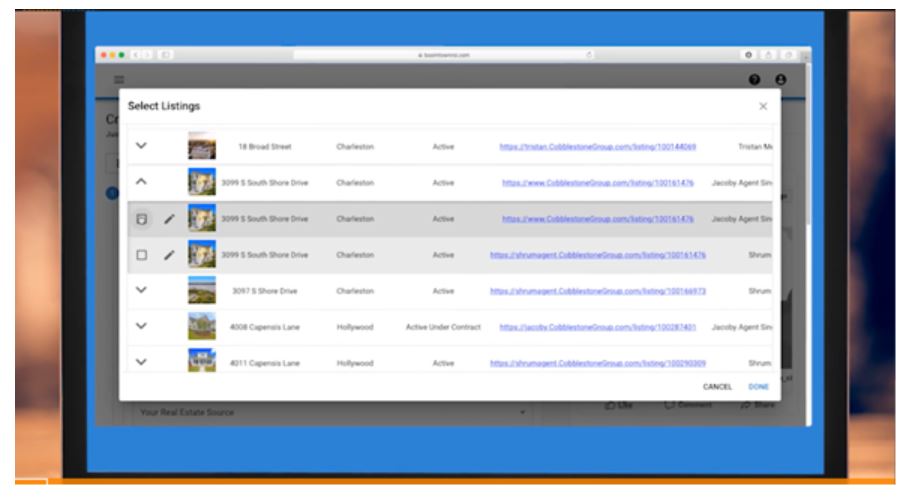The width and height of the screenshot is (919, 504).
Task: Edit the Jacoby Agent 3099 South Shore listing
Action: 169,219
